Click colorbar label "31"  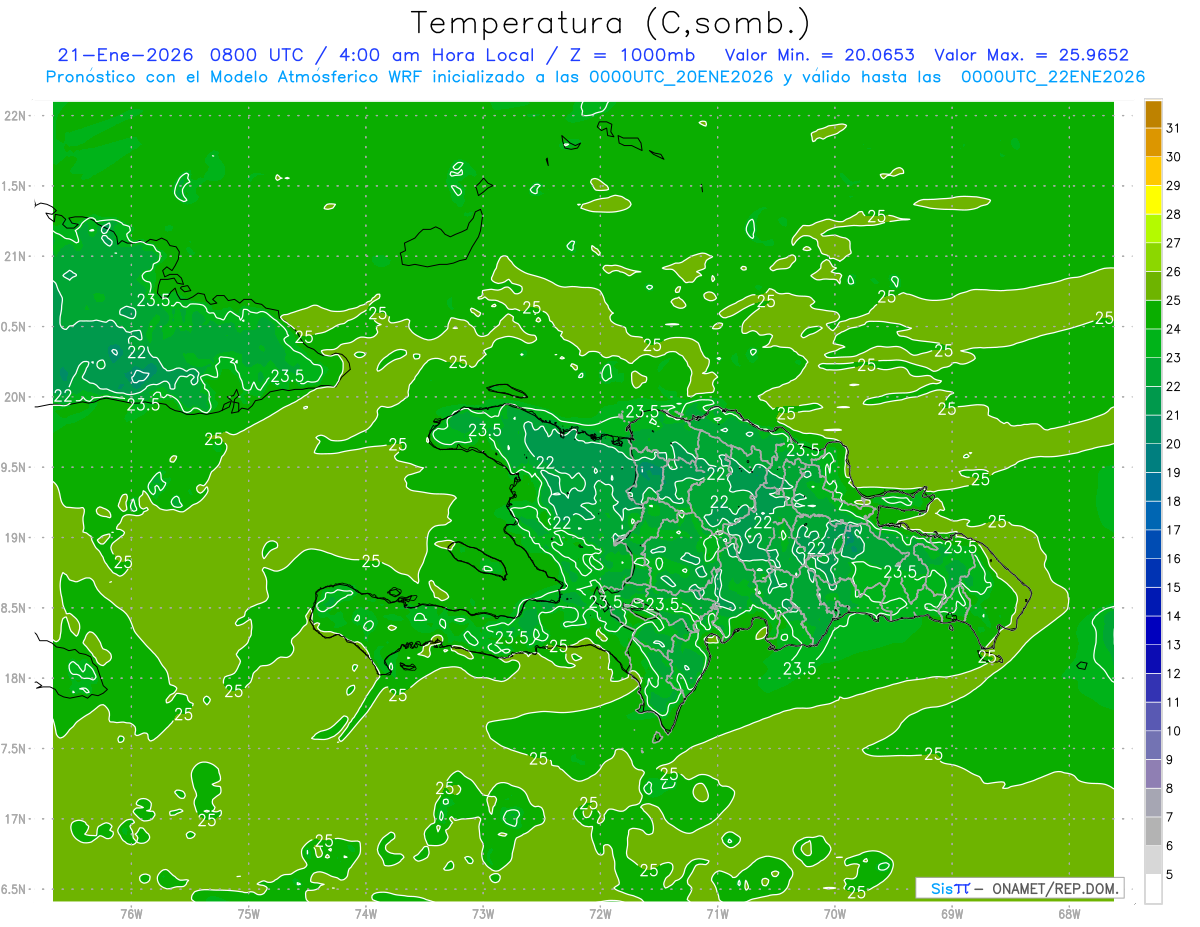pos(1174,128)
